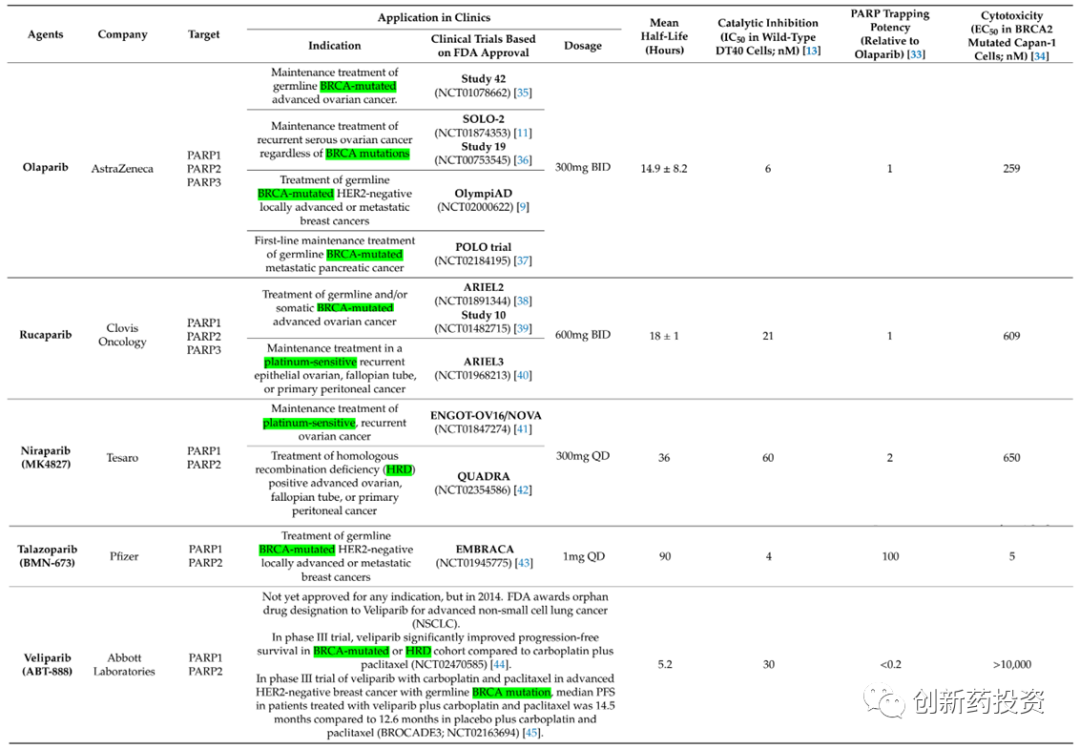1080x749 pixels.
Task: Click the 'Indication' sub-header
Action: [334, 45]
